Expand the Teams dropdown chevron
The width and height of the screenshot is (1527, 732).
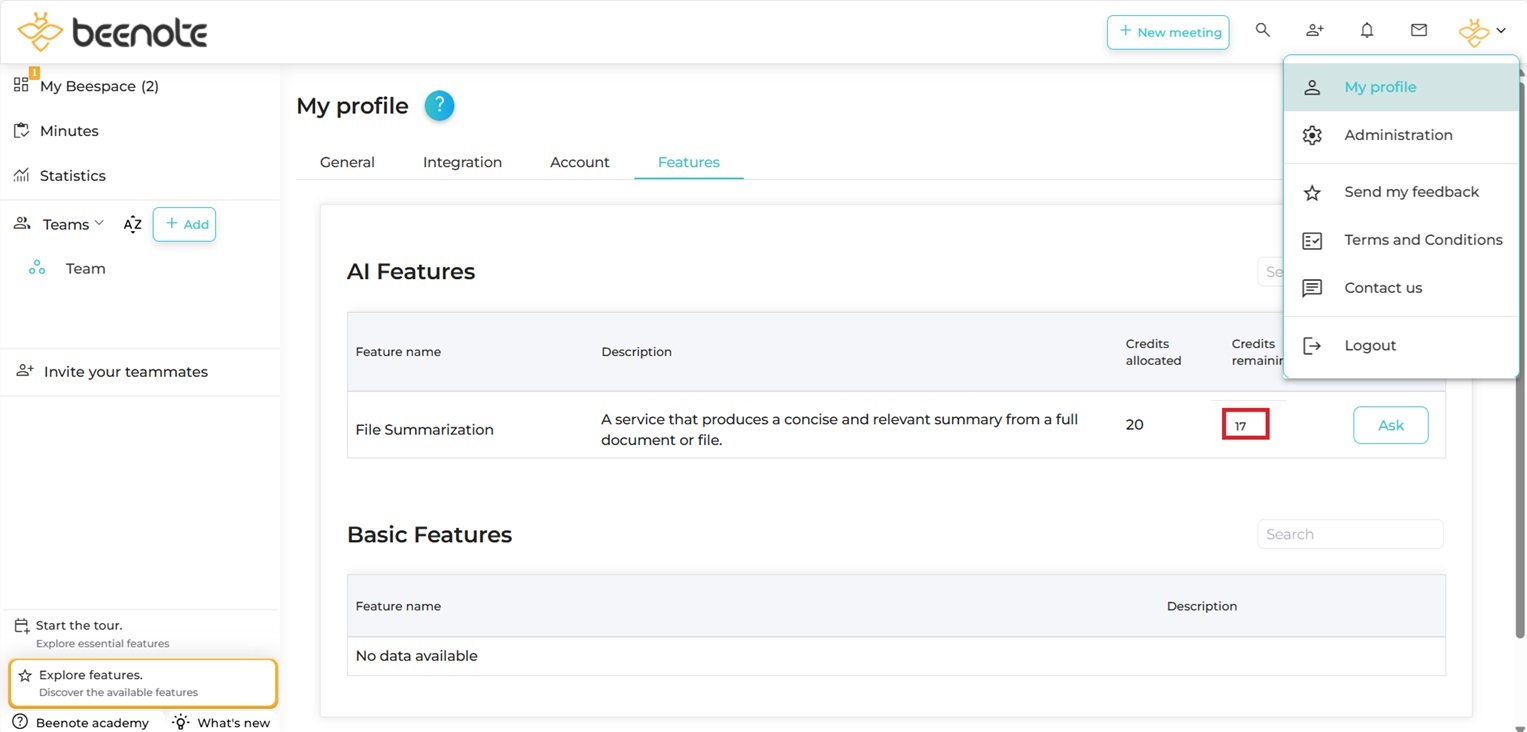pyautogui.click(x=99, y=224)
